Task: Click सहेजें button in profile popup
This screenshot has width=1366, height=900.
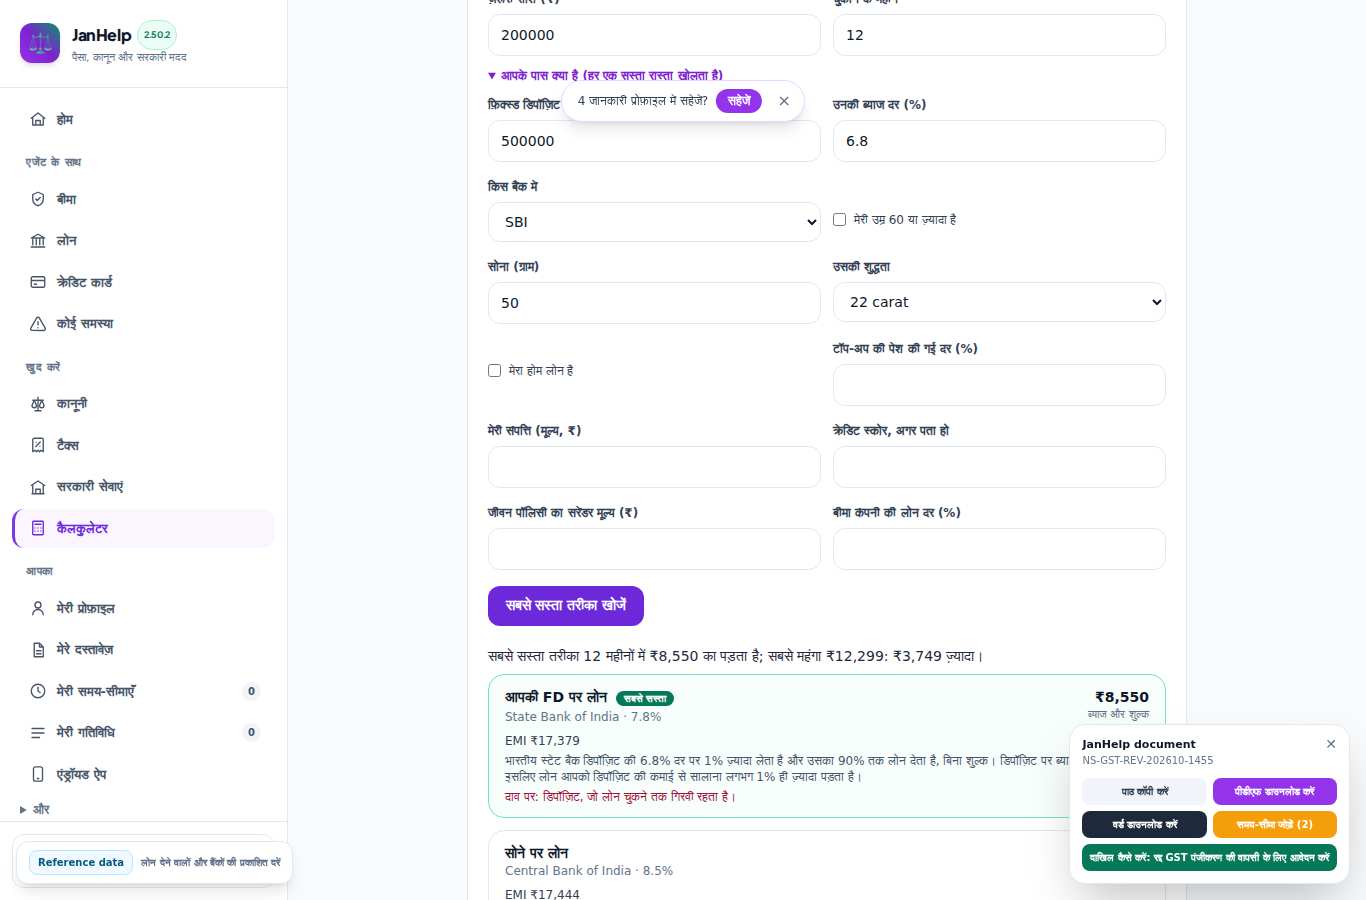Action: point(739,101)
